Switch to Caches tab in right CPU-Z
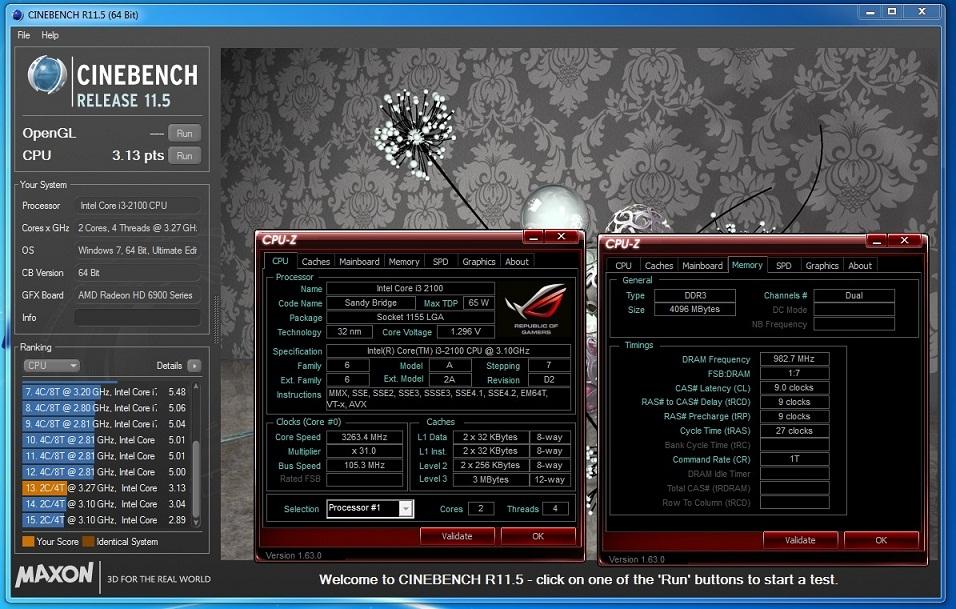This screenshot has height=609, width=956. [x=658, y=266]
